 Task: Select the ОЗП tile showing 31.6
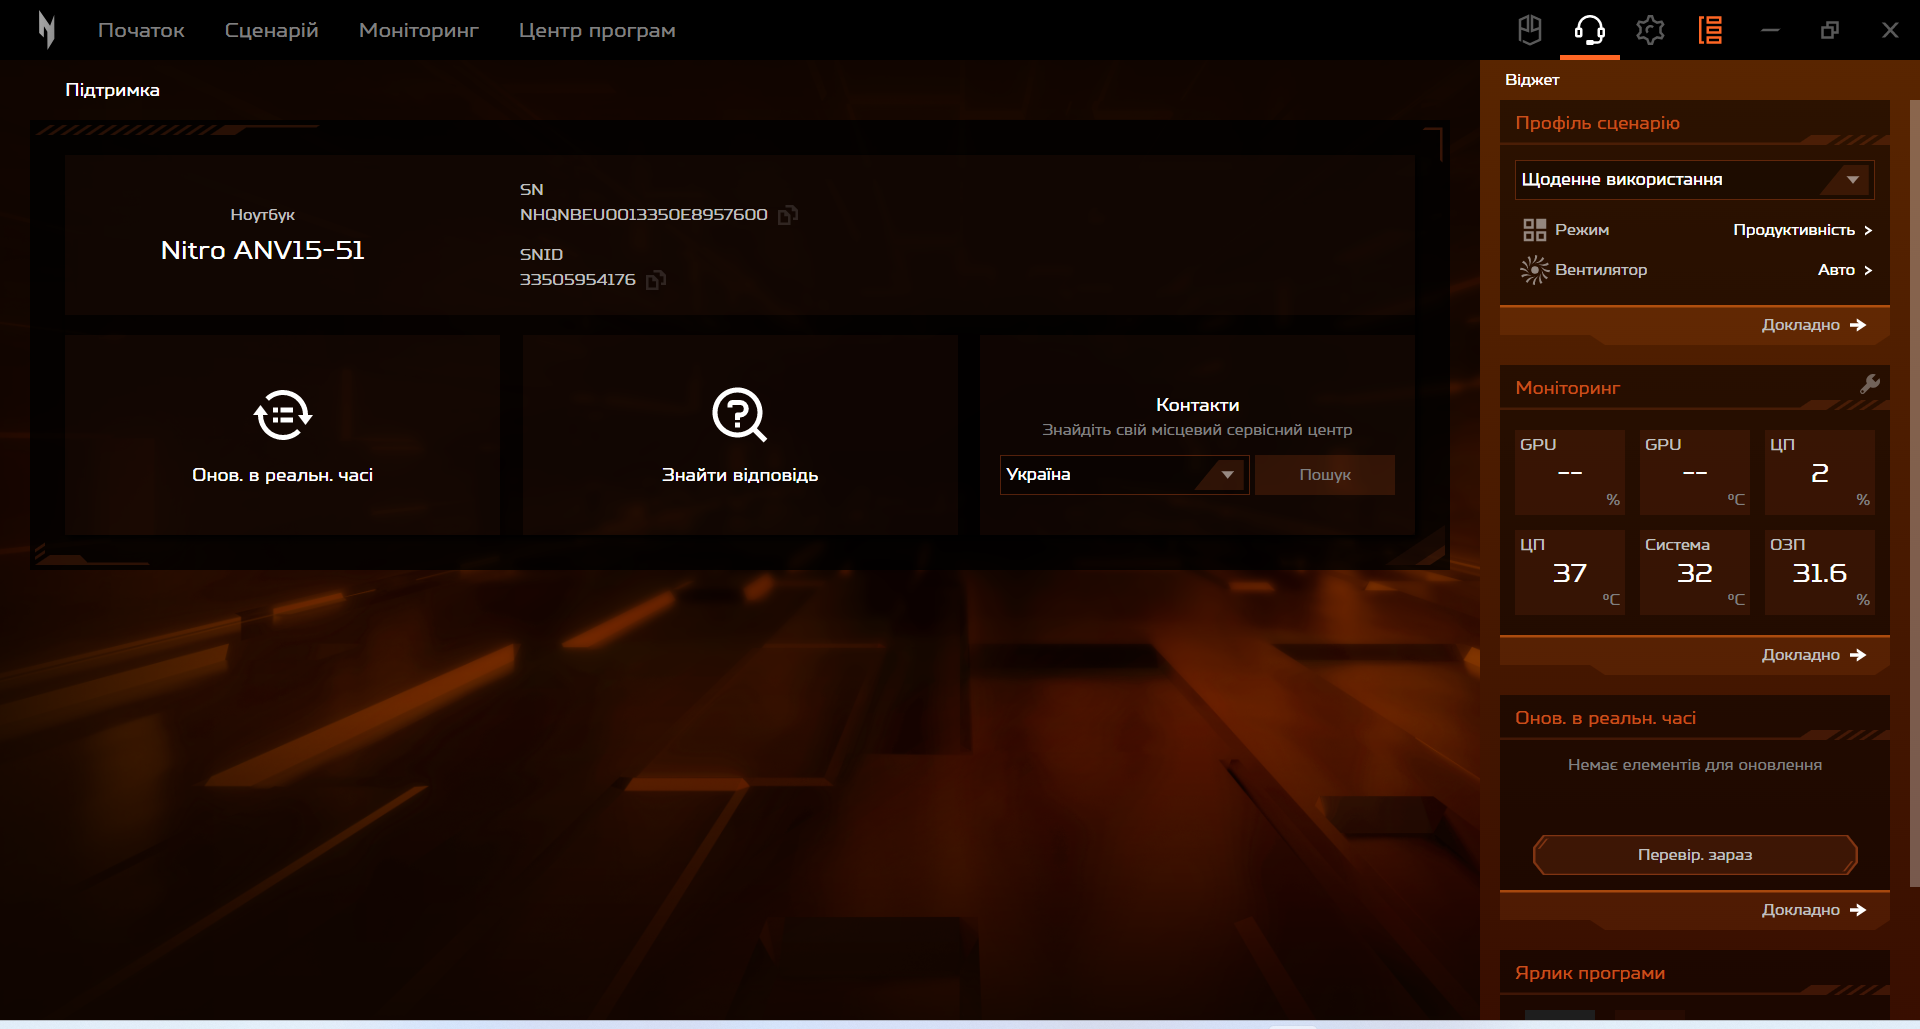click(x=1820, y=572)
